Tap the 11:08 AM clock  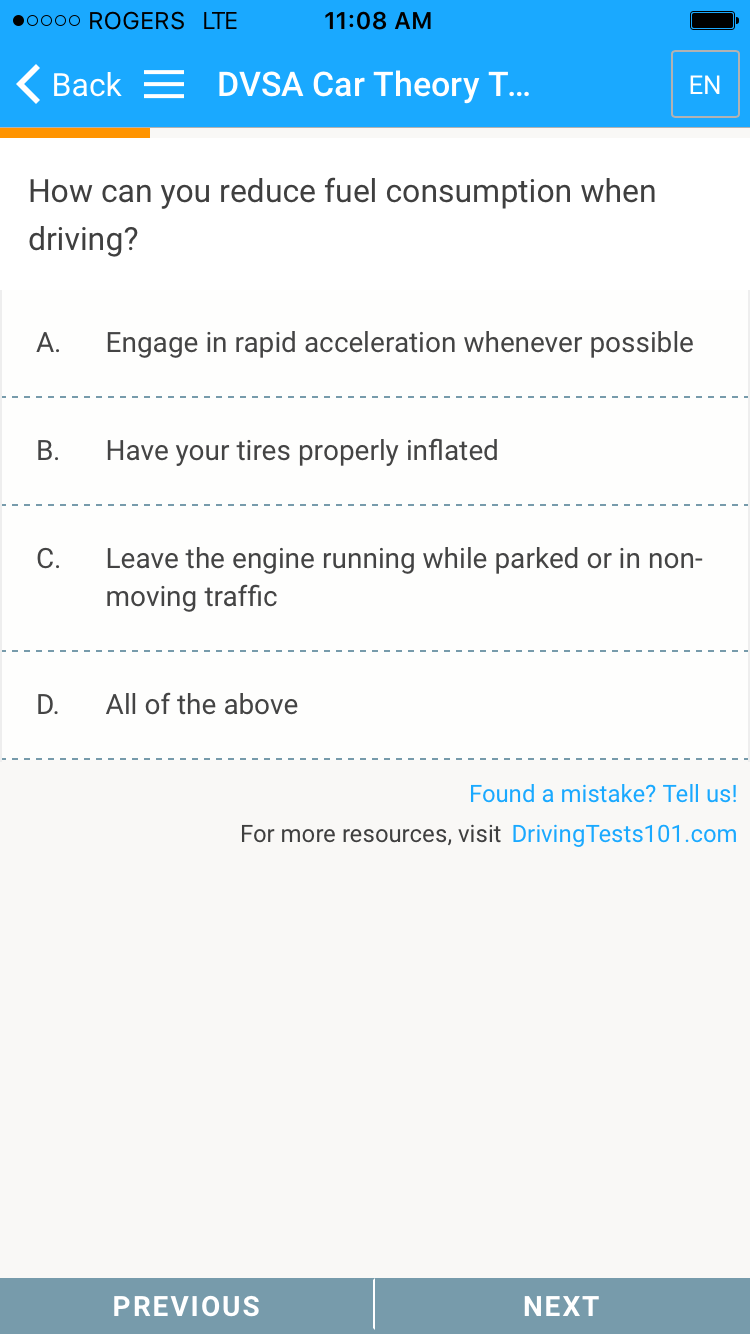378,21
